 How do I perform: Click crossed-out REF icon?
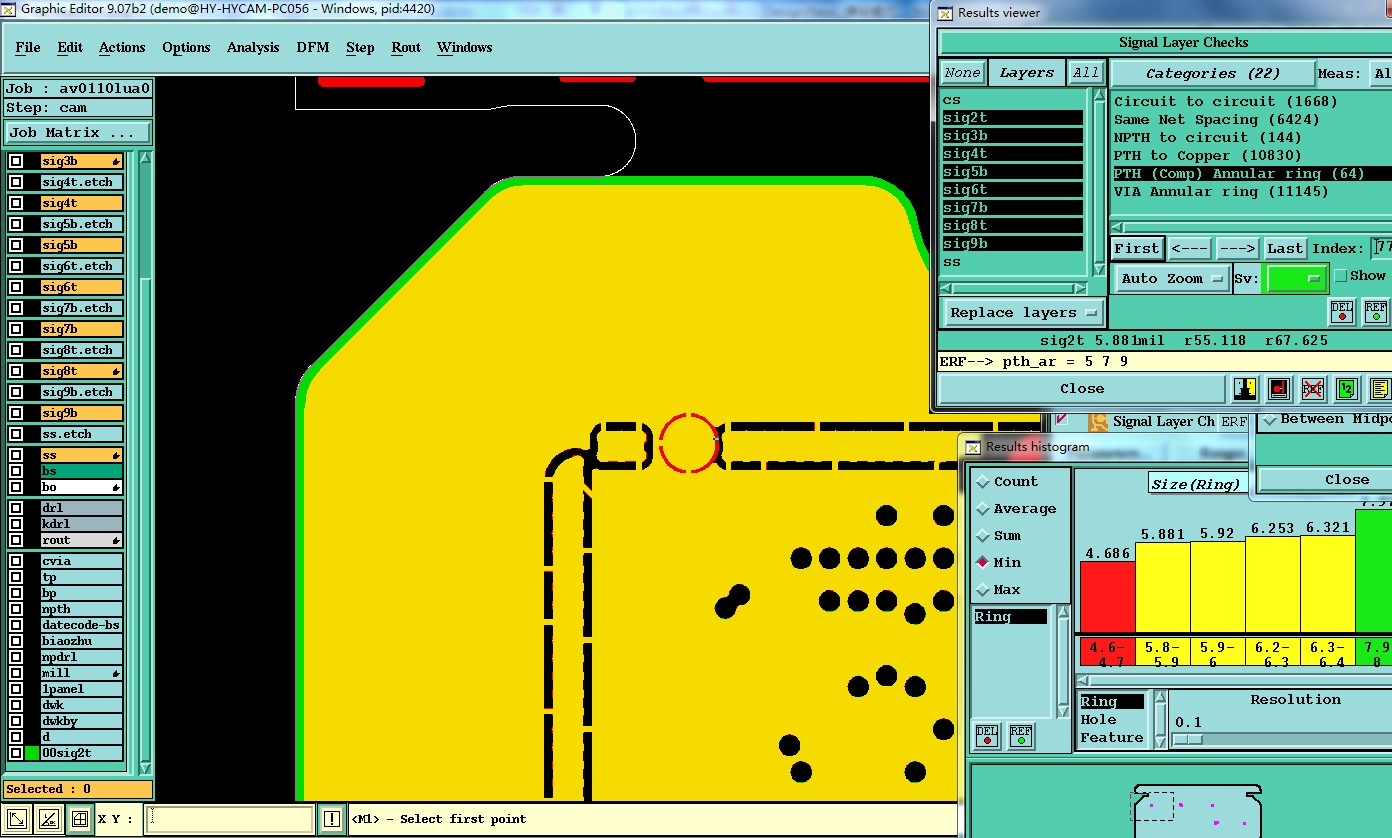1312,389
